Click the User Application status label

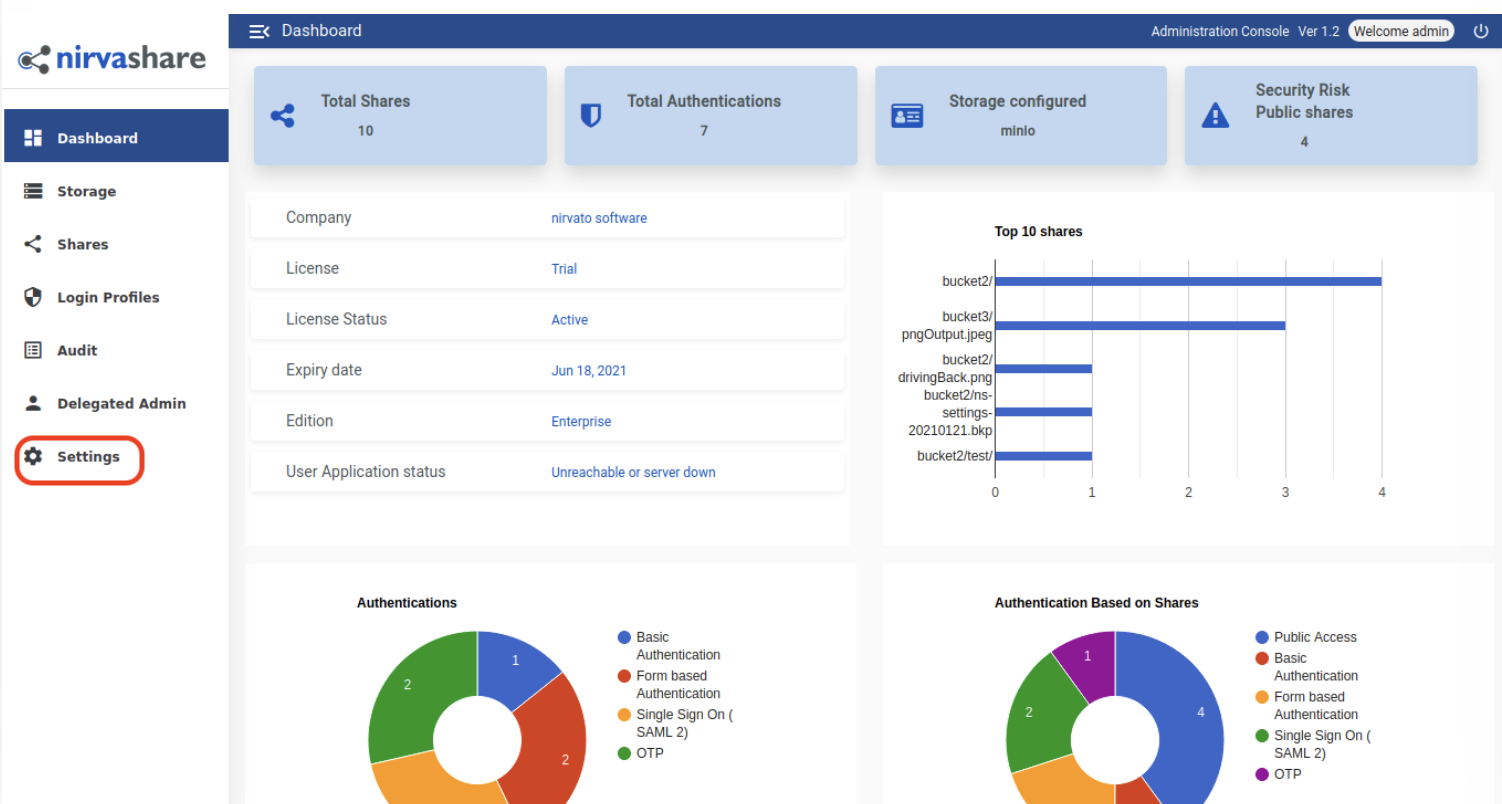366,472
